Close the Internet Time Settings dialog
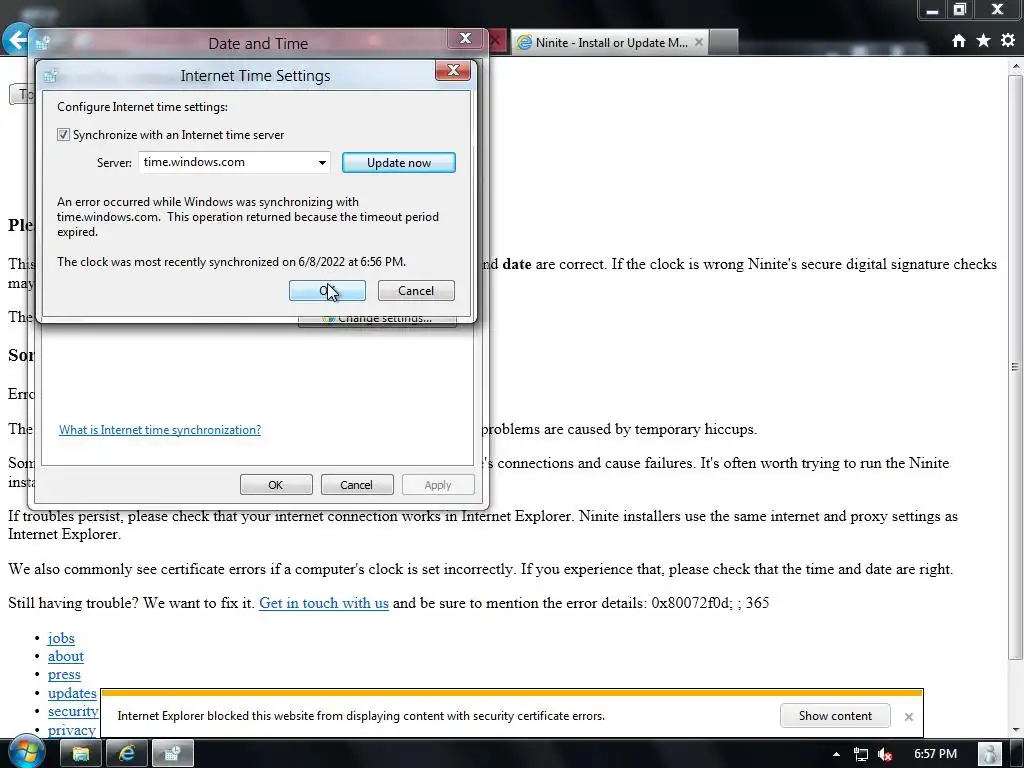 coord(453,71)
